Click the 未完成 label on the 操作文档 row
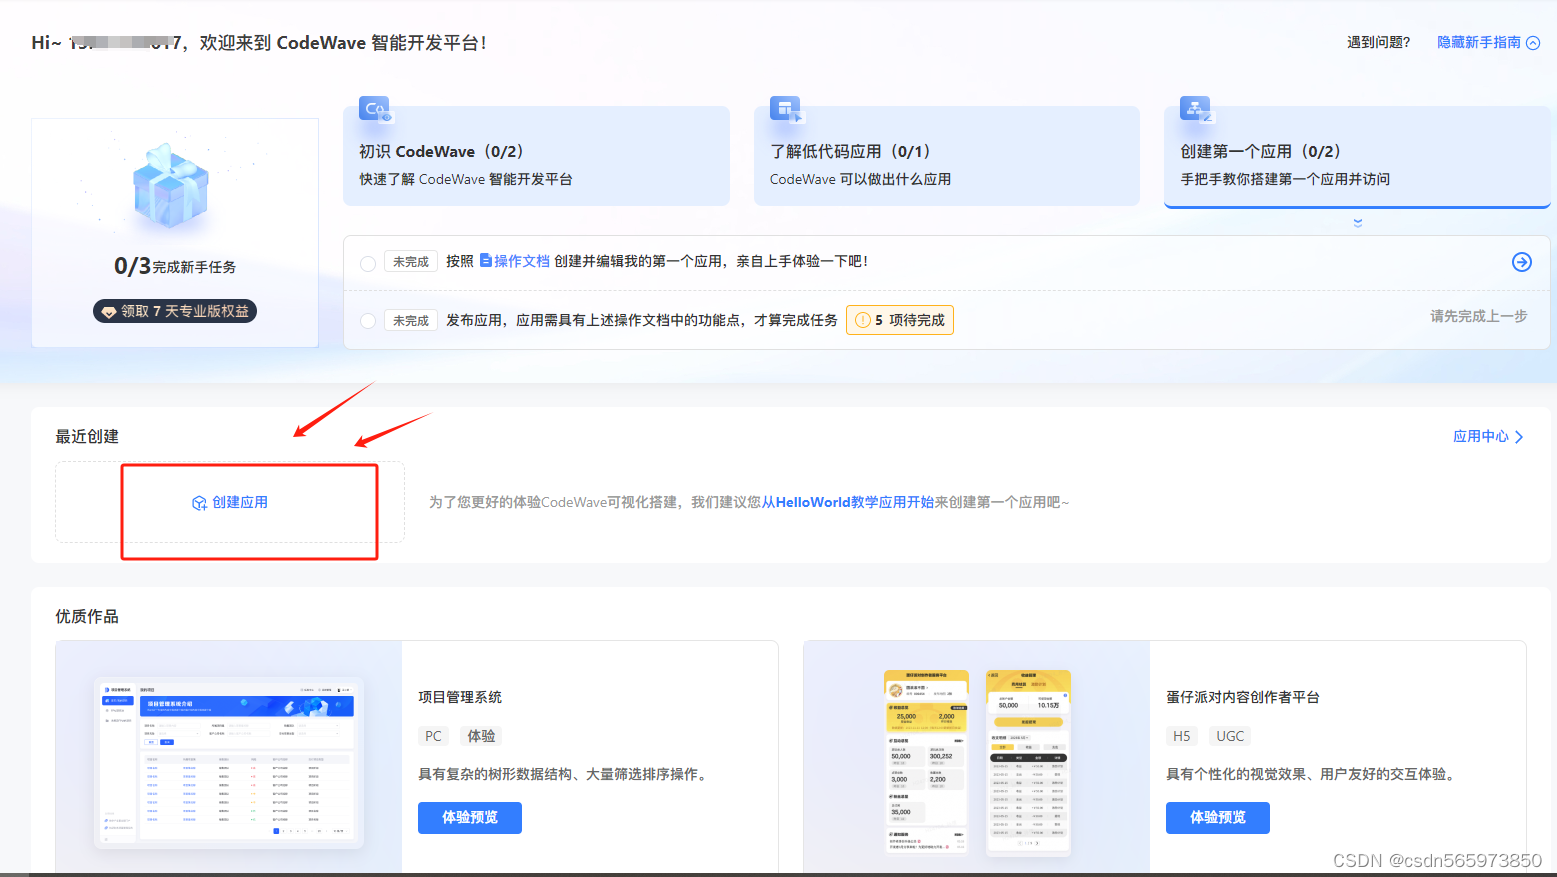This screenshot has width=1557, height=877. (411, 262)
